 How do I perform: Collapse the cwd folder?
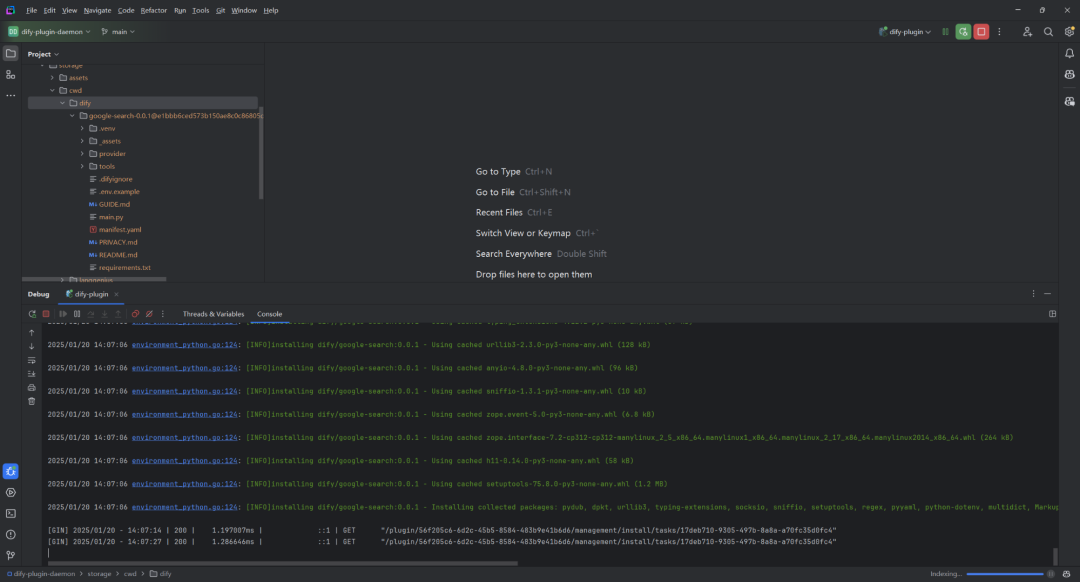pos(52,90)
